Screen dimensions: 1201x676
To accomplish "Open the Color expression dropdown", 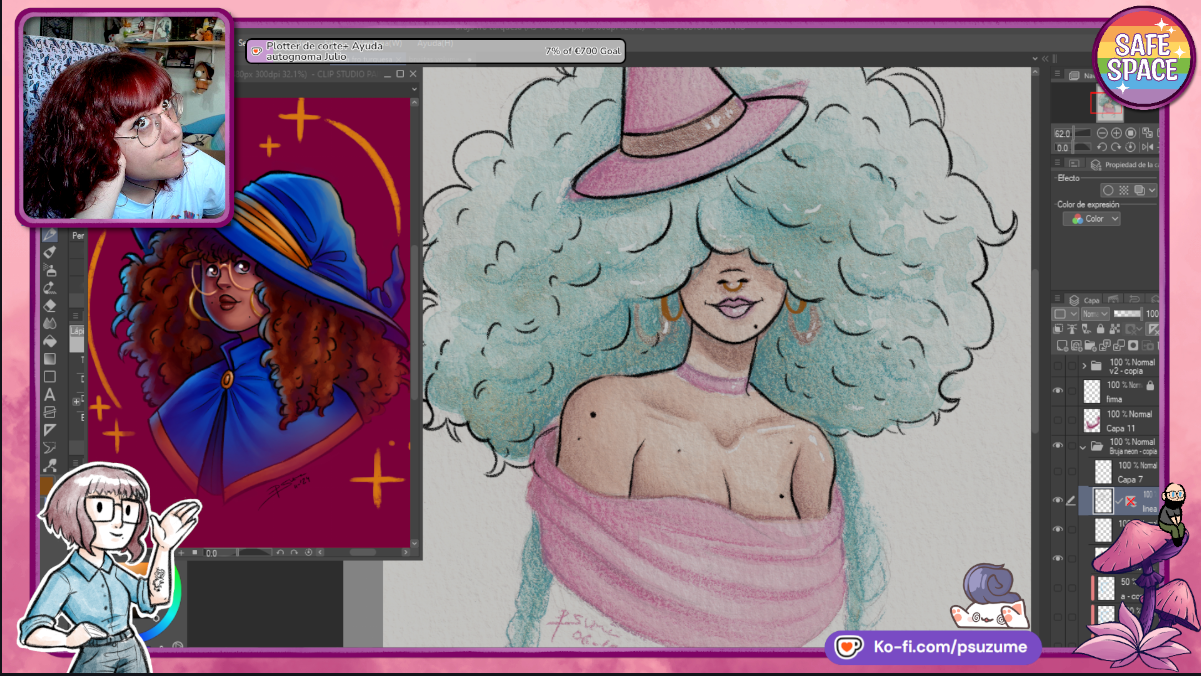I will (1091, 219).
